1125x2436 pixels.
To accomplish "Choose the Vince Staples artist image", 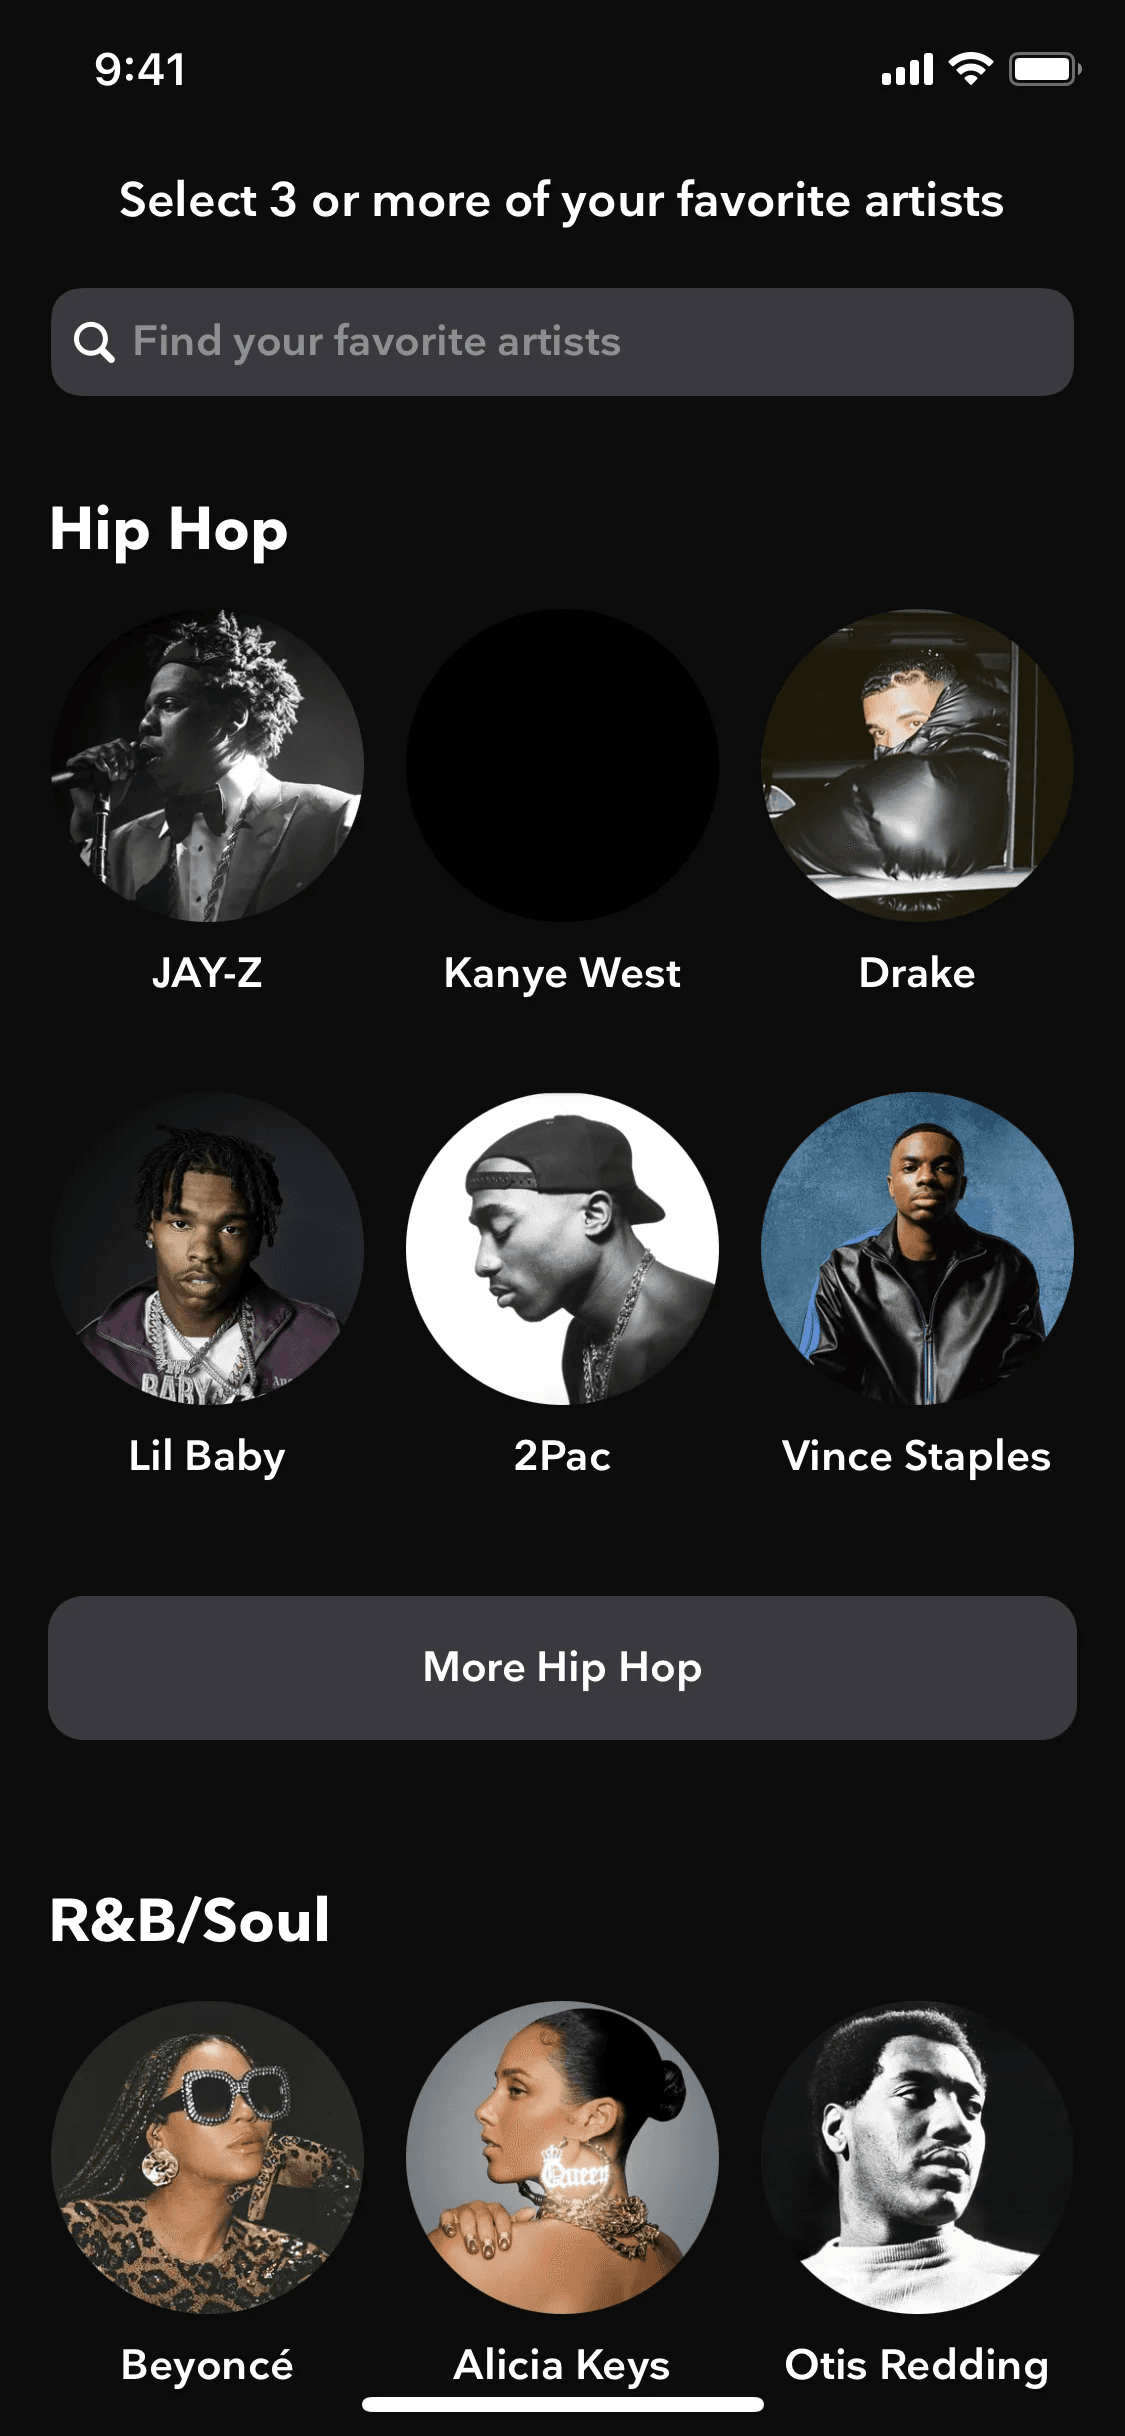I will (x=917, y=1248).
